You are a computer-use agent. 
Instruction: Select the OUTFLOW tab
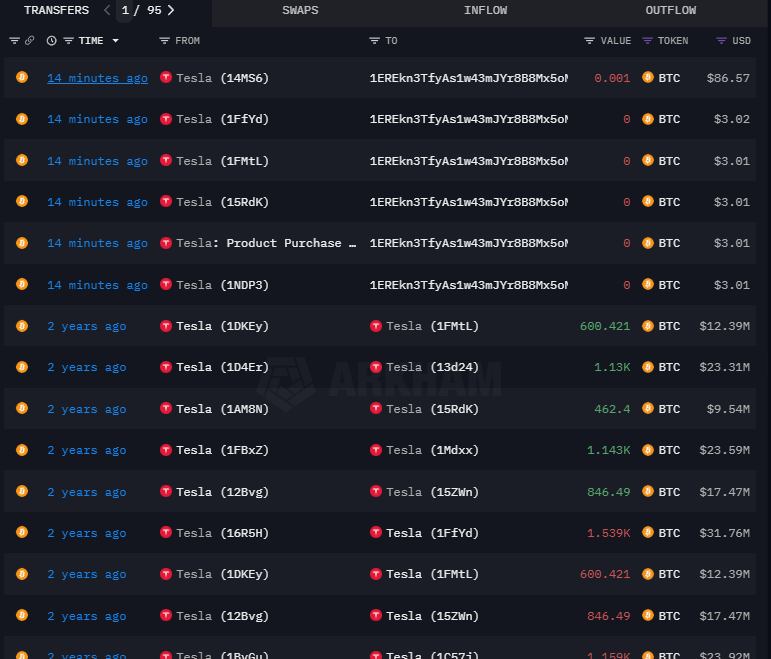pos(670,10)
